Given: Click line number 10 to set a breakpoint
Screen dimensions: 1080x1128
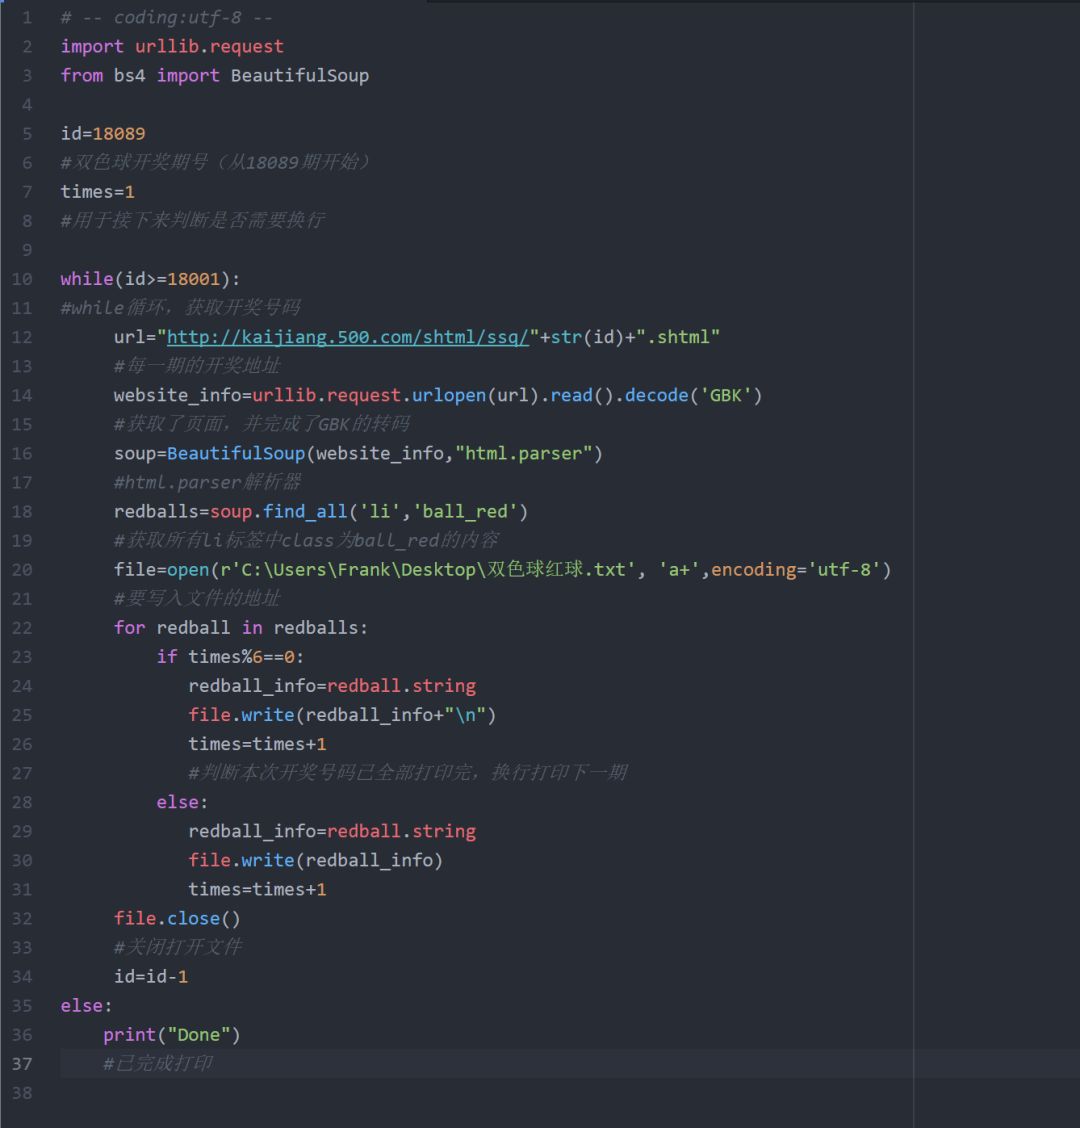Looking at the screenshot, I should pos(21,278).
